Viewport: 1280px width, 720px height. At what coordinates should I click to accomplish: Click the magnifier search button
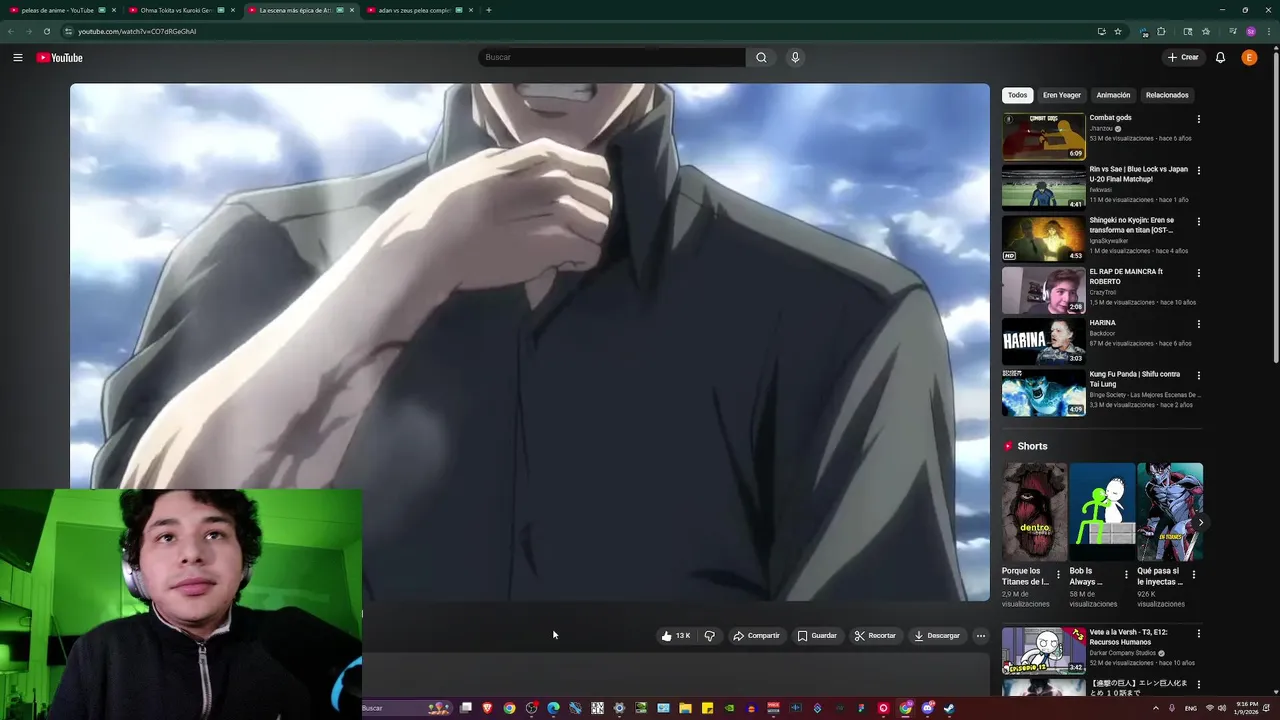point(761,58)
